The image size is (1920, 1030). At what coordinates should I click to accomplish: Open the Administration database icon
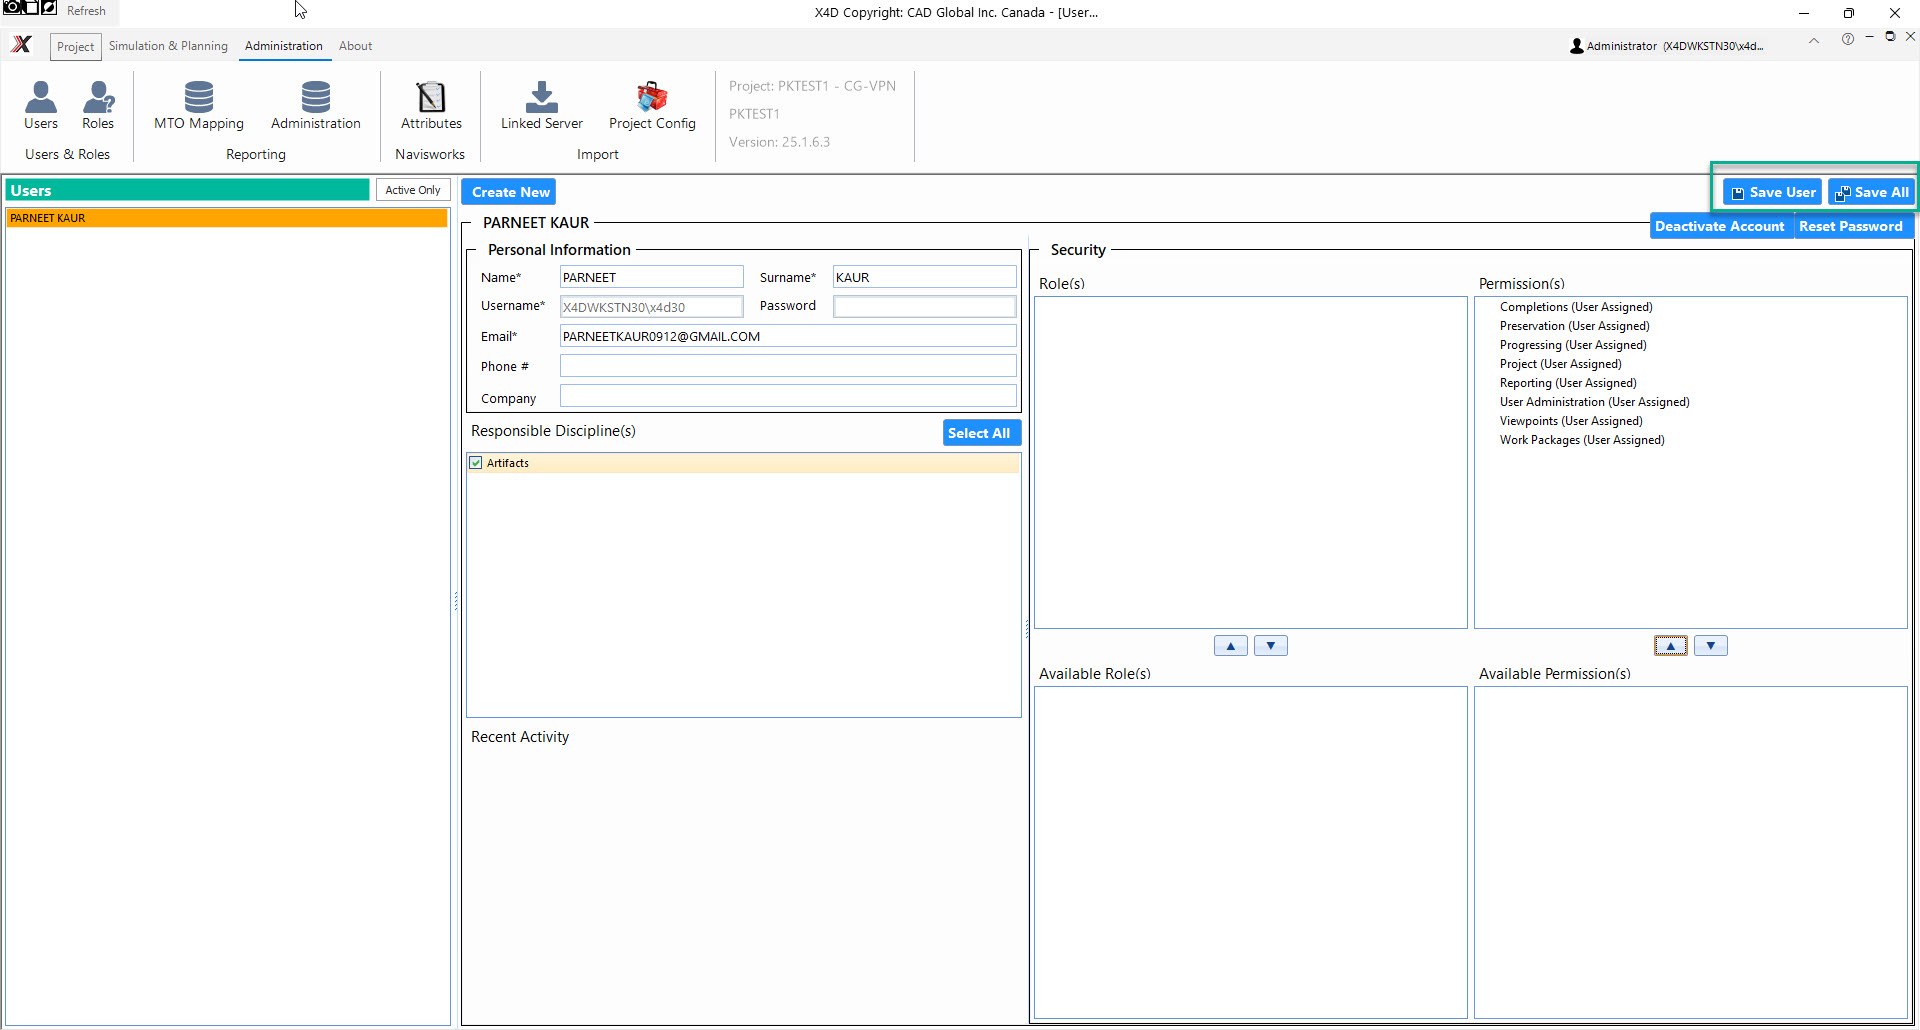pos(316,105)
